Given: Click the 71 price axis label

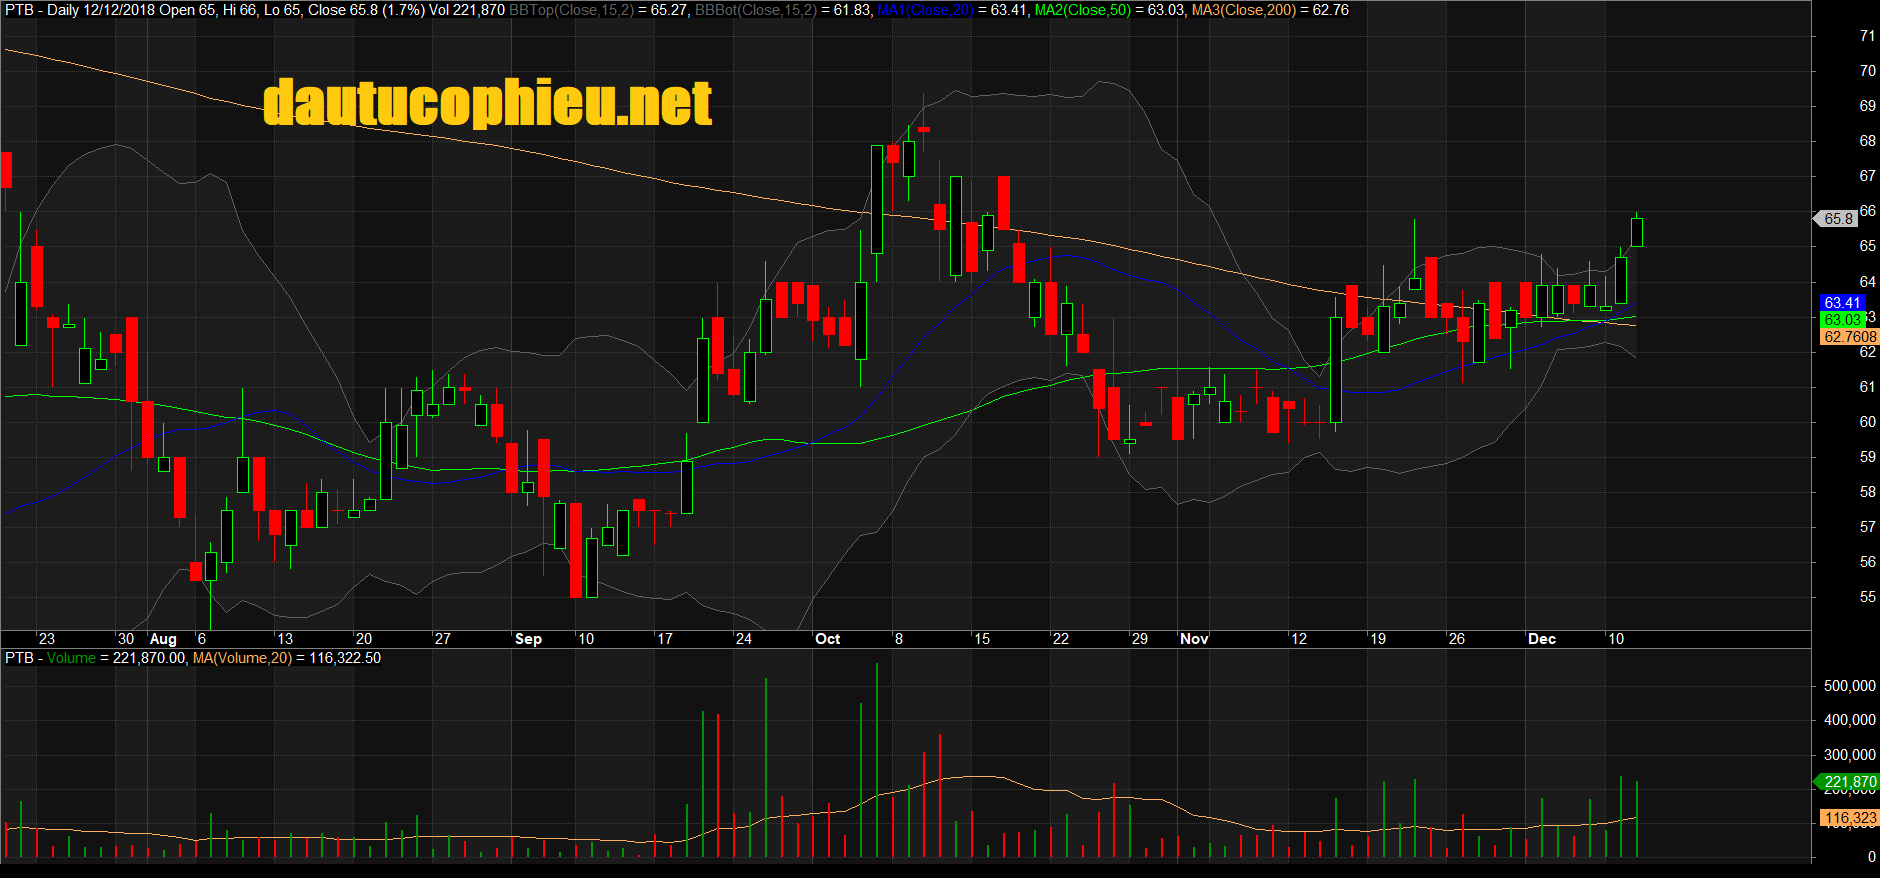Looking at the screenshot, I should [1867, 35].
